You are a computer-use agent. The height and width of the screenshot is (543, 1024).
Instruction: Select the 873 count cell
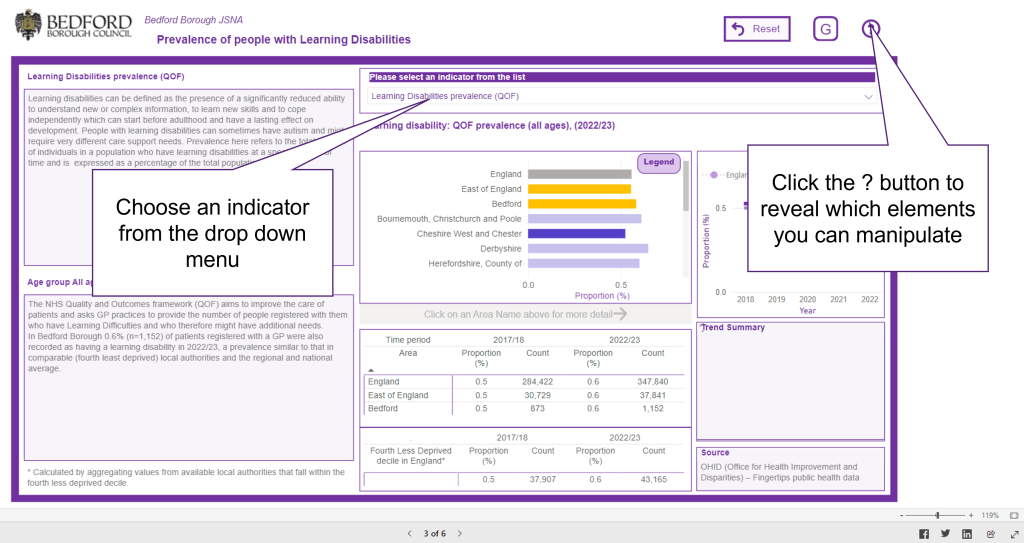(x=537, y=408)
